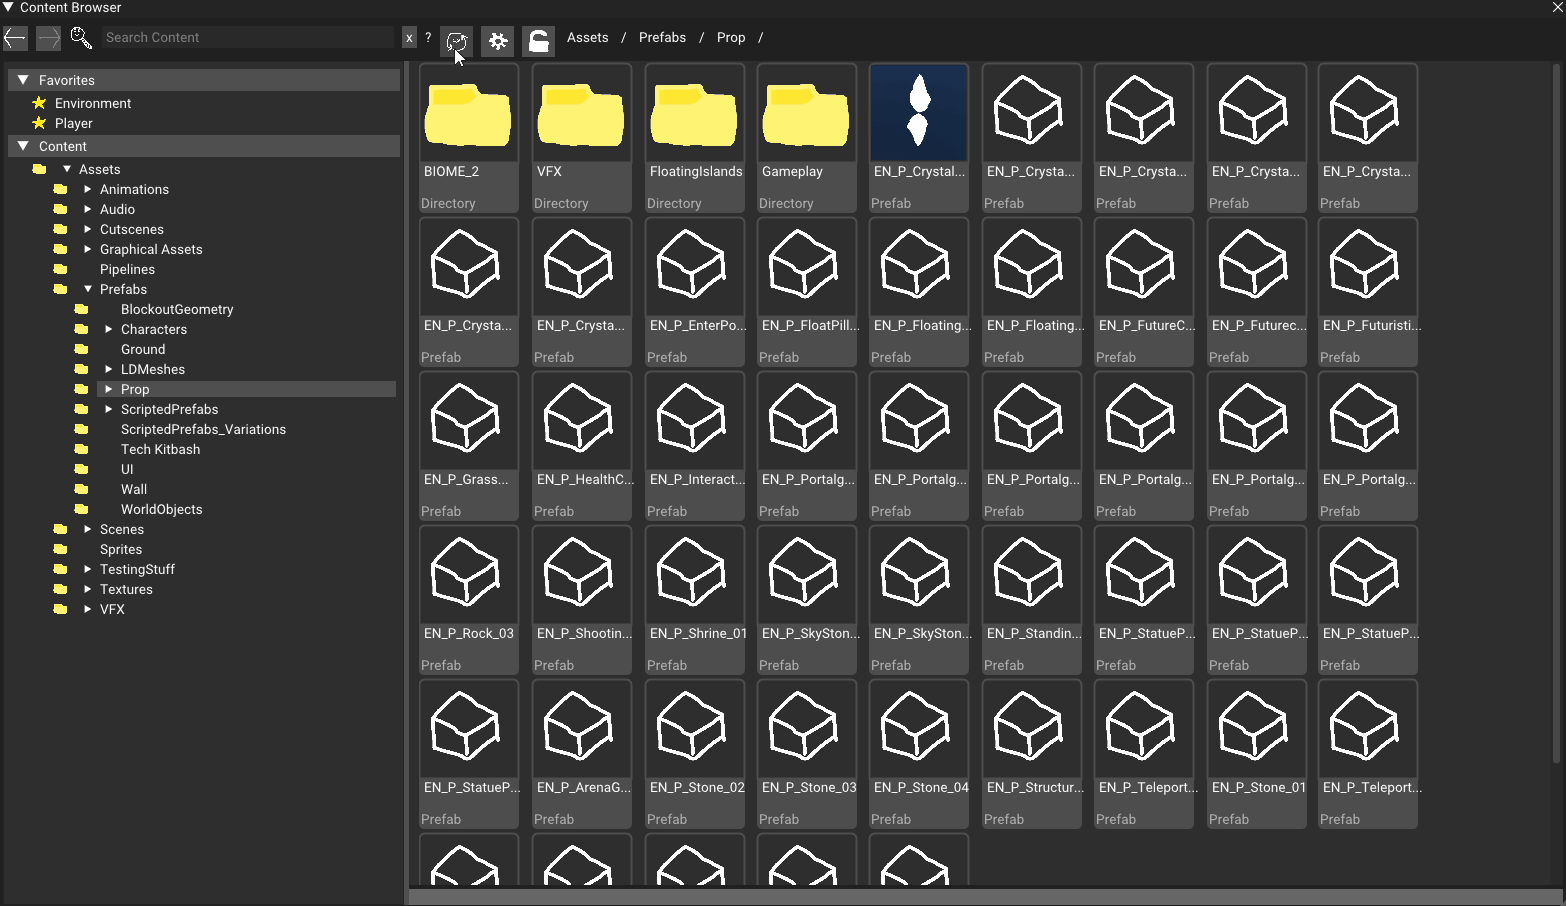Viewport: 1566px width, 906px height.
Task: Collapse the Content Browser panel triangle
Action: click(x=8, y=8)
